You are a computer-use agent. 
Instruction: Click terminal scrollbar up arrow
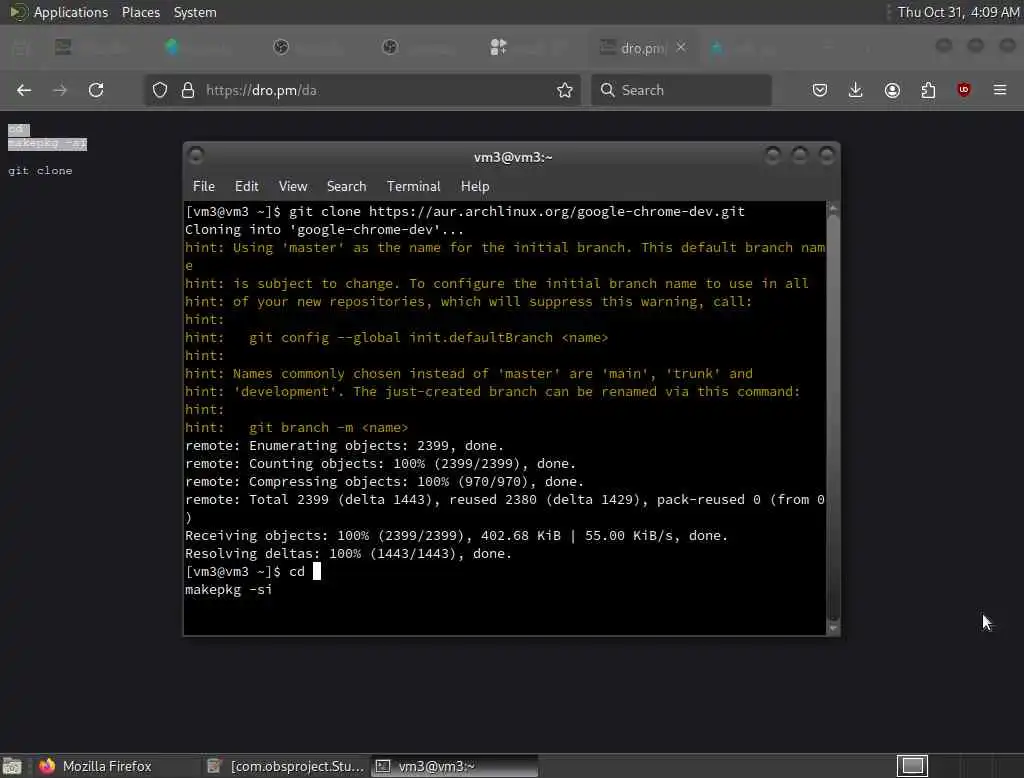pos(833,208)
